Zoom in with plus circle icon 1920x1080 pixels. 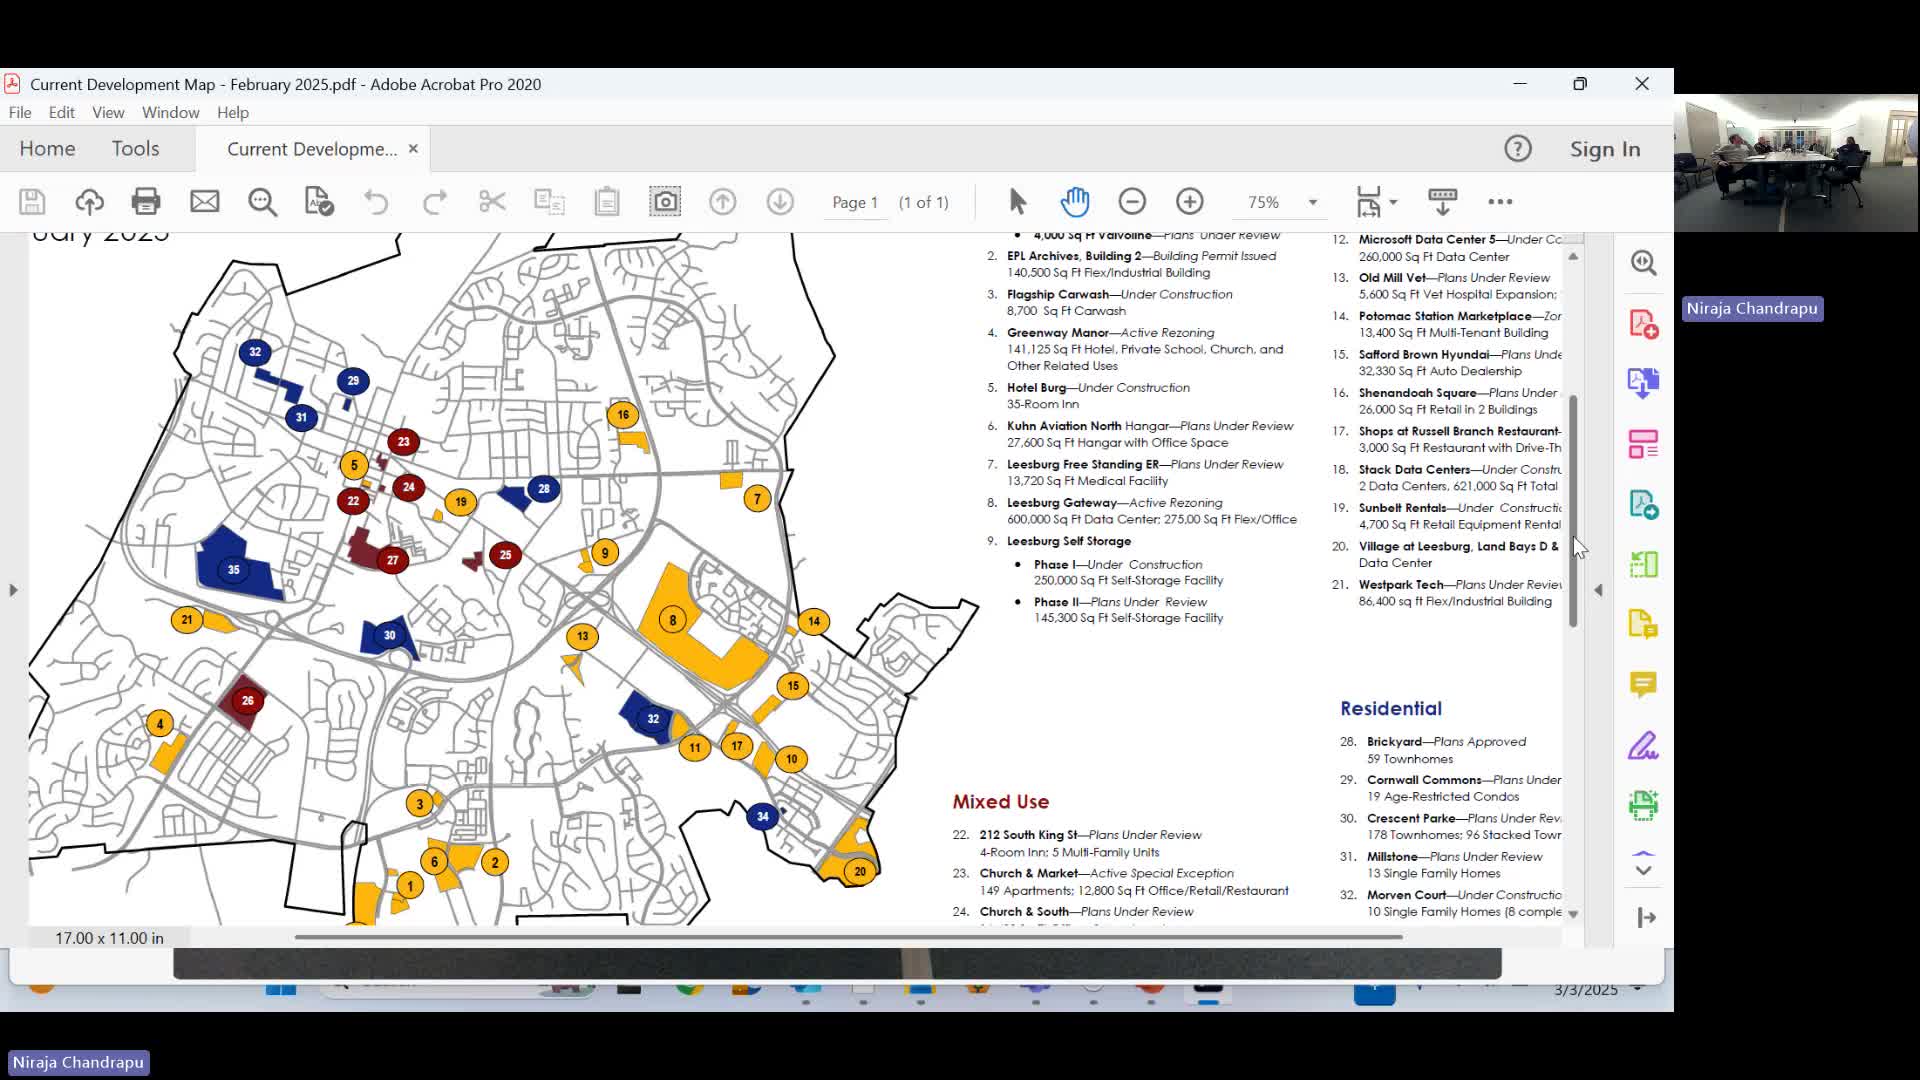(x=1190, y=202)
